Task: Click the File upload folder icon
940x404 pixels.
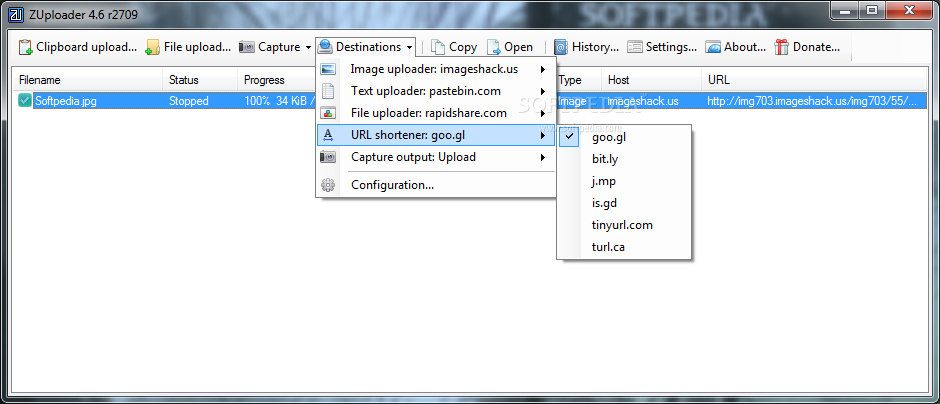Action: click(153, 47)
